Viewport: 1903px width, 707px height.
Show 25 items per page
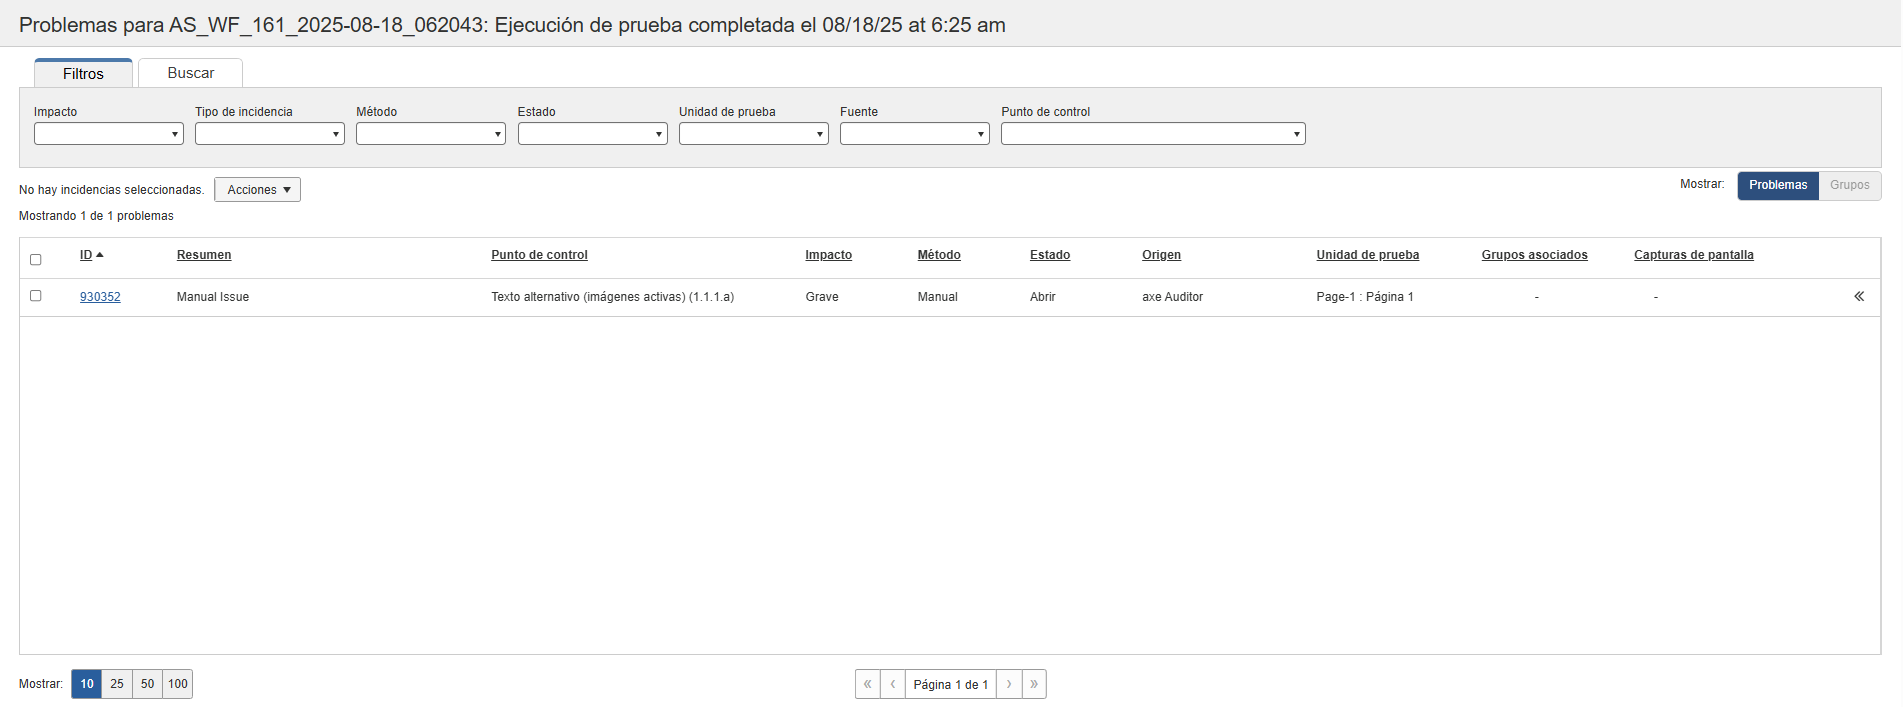(x=117, y=684)
